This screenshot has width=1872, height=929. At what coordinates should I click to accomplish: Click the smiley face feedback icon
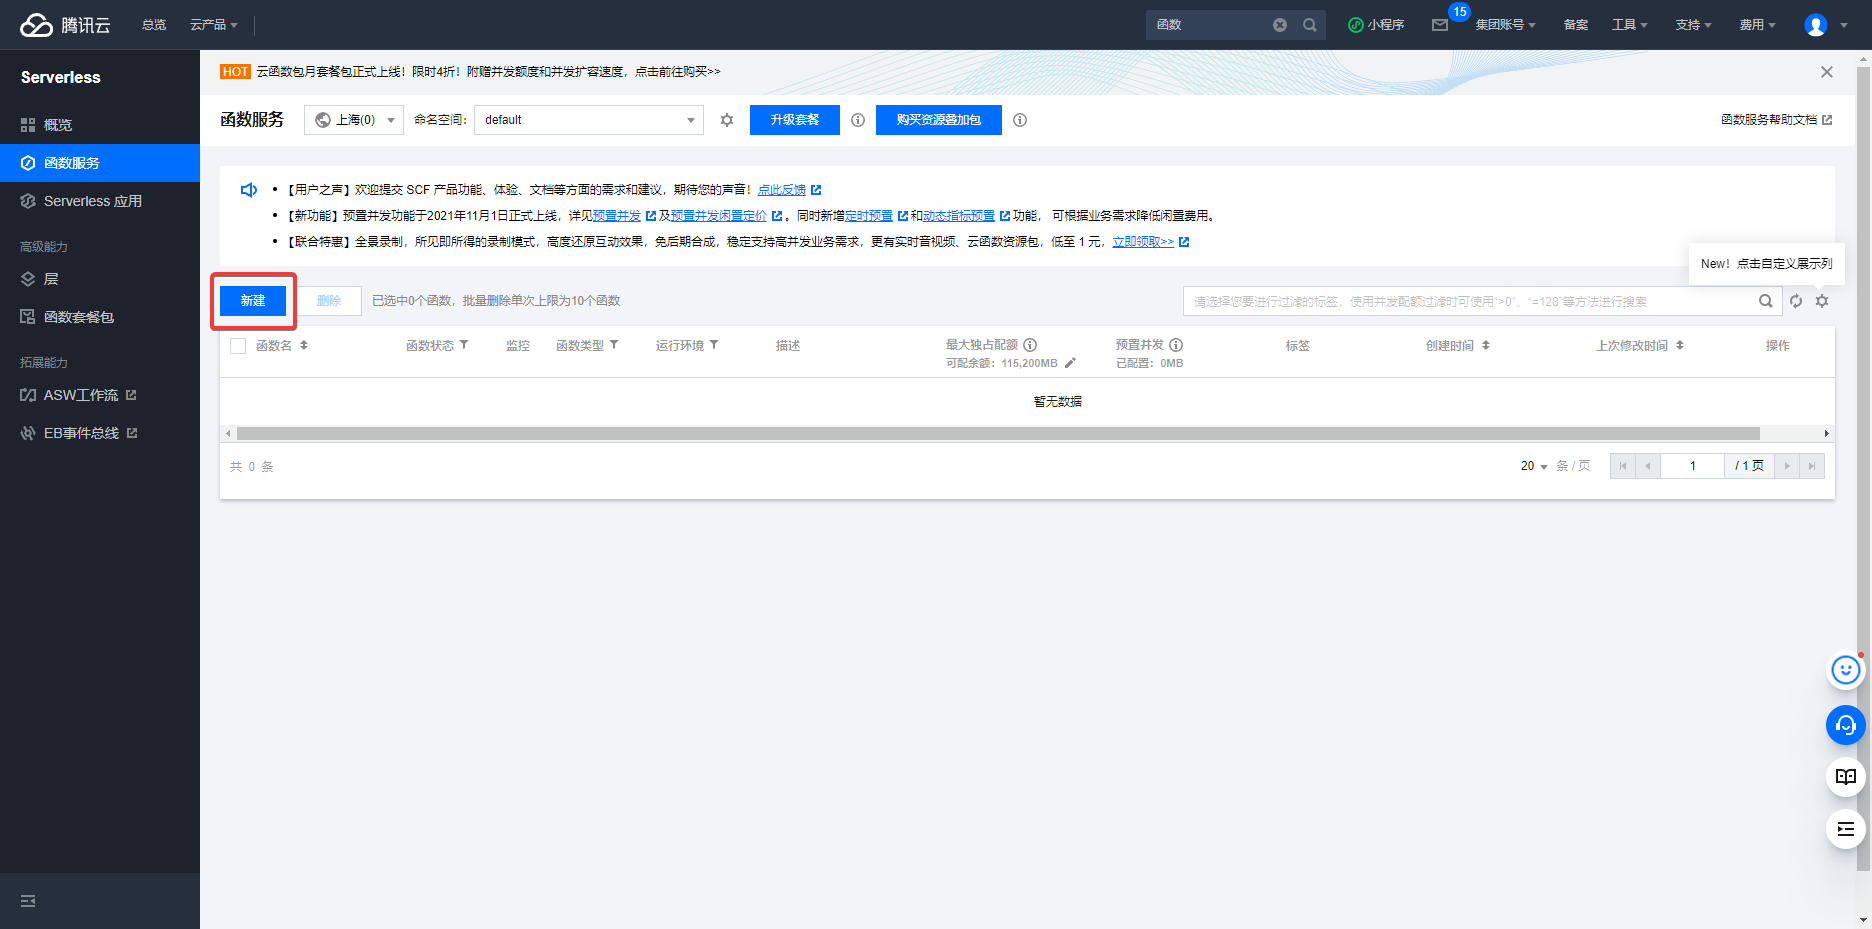tap(1845, 671)
